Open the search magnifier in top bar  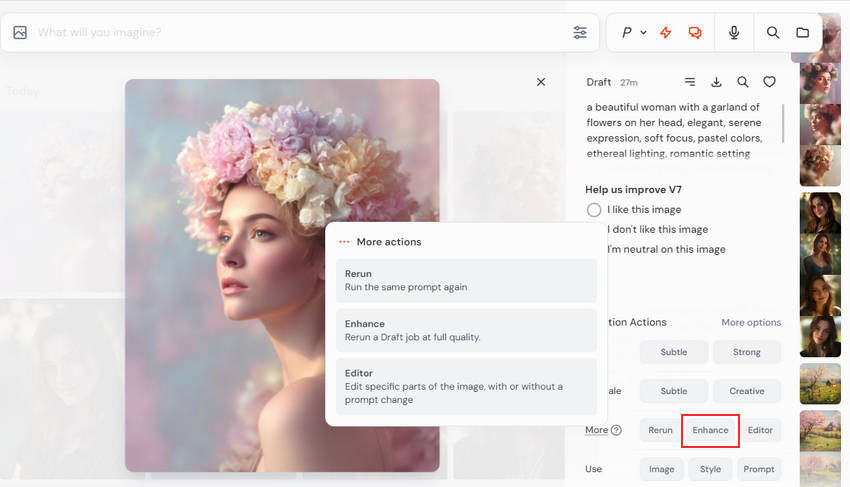(x=773, y=33)
